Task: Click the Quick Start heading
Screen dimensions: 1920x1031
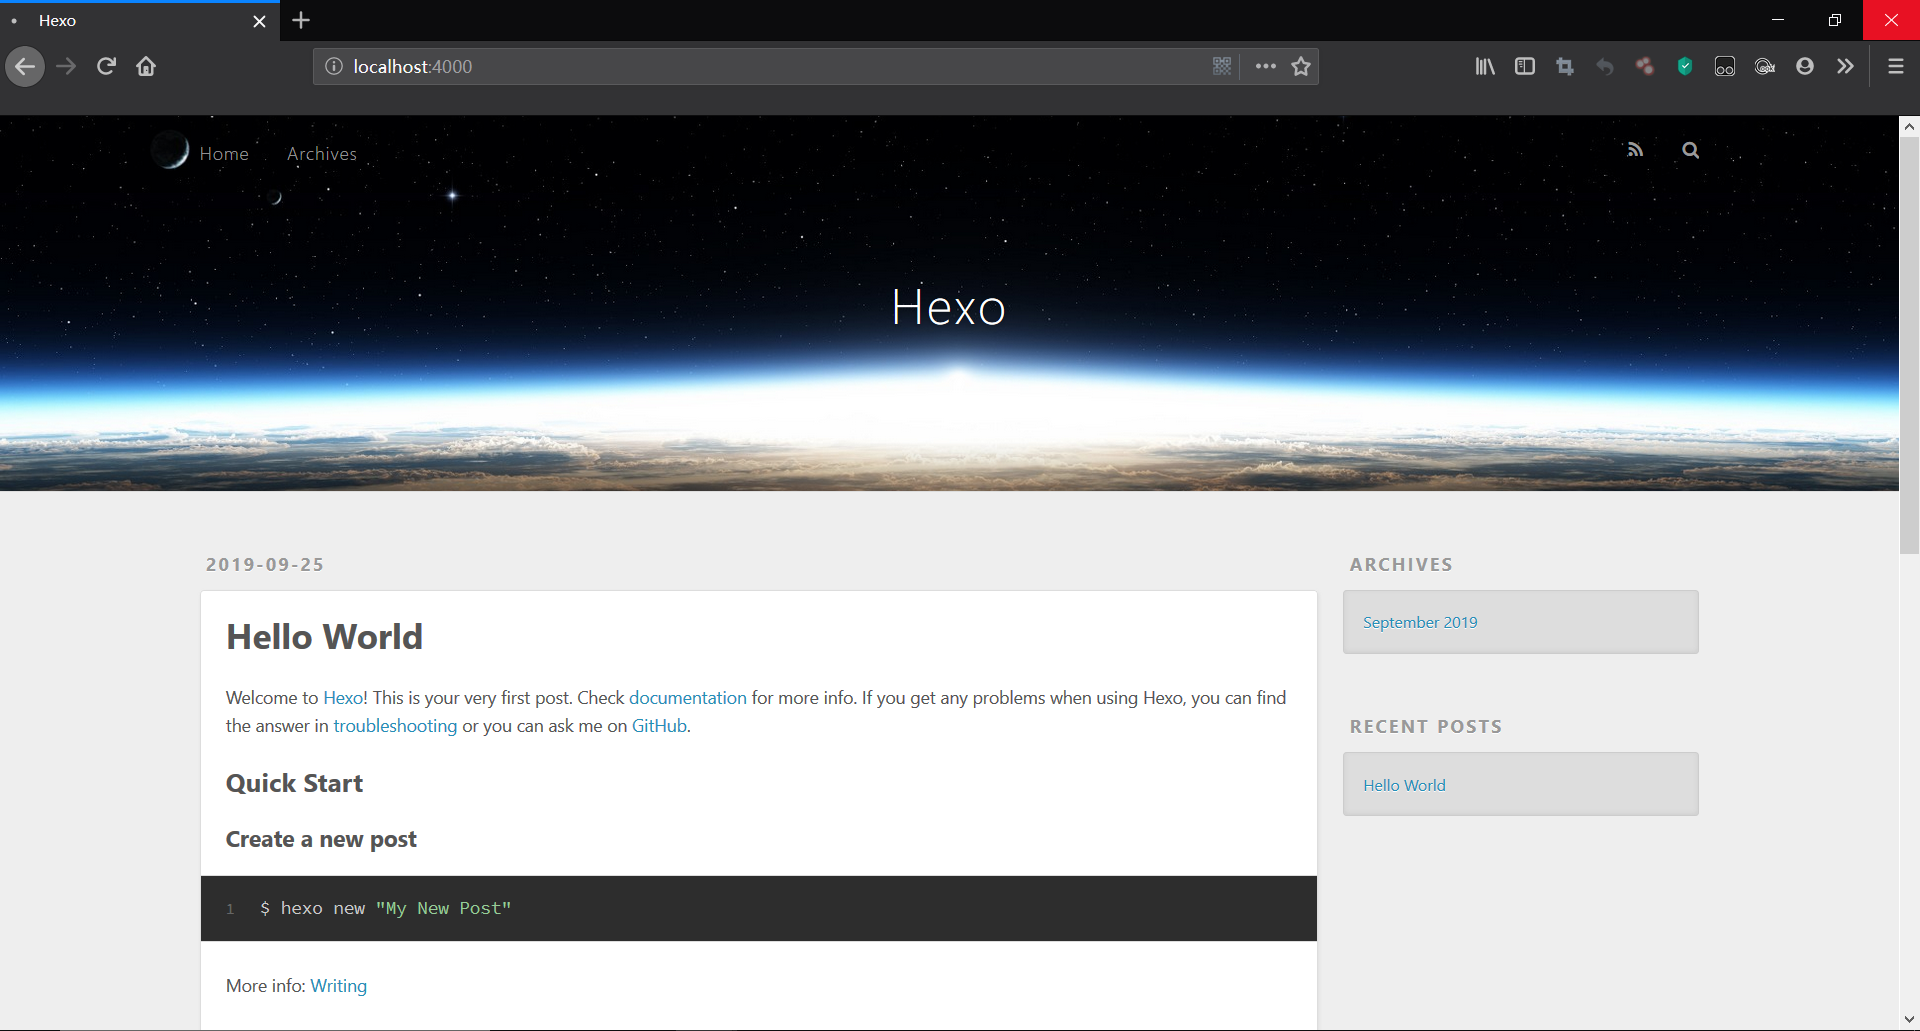Action: (x=294, y=783)
